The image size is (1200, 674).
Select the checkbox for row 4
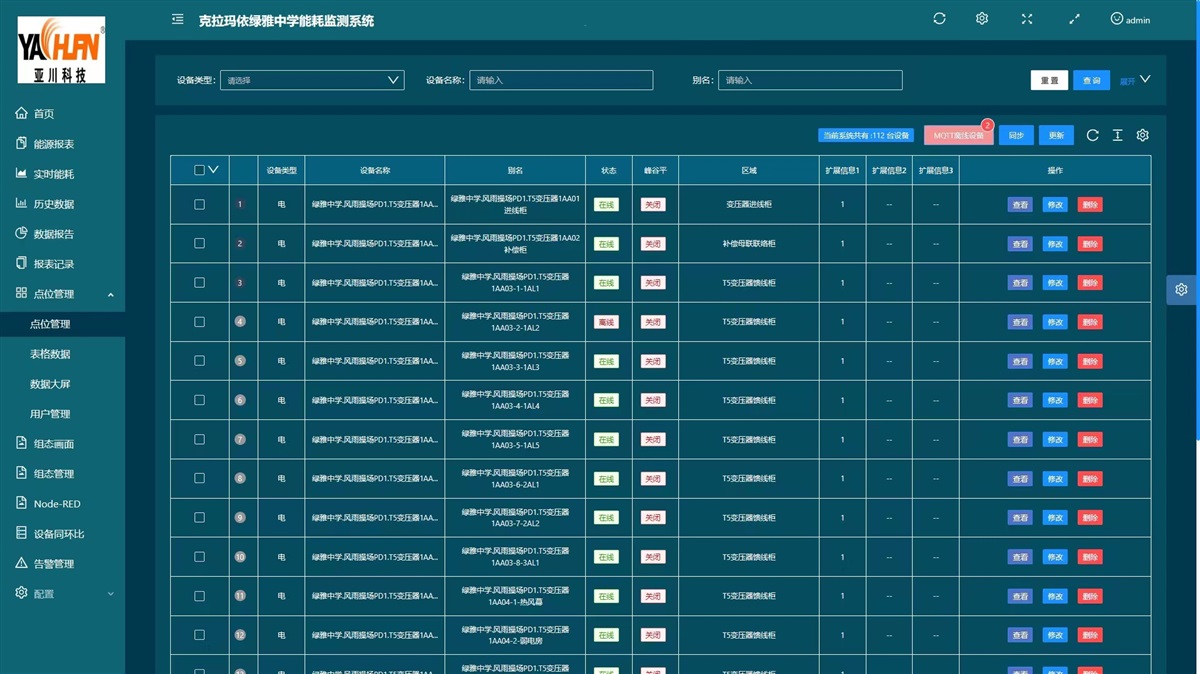point(199,322)
